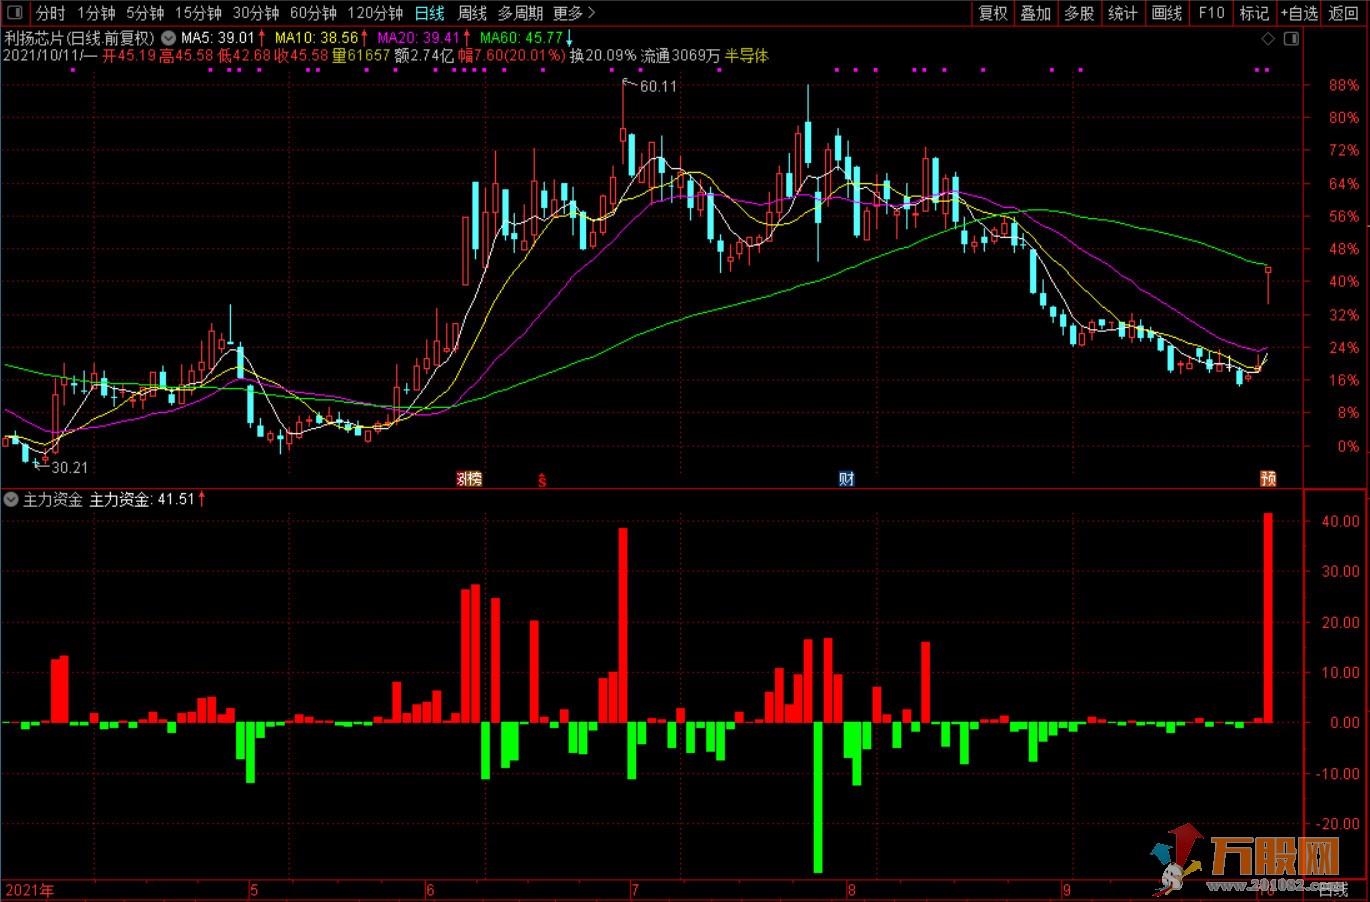Click the 利扬芯片(日线 前复权) title

point(80,38)
